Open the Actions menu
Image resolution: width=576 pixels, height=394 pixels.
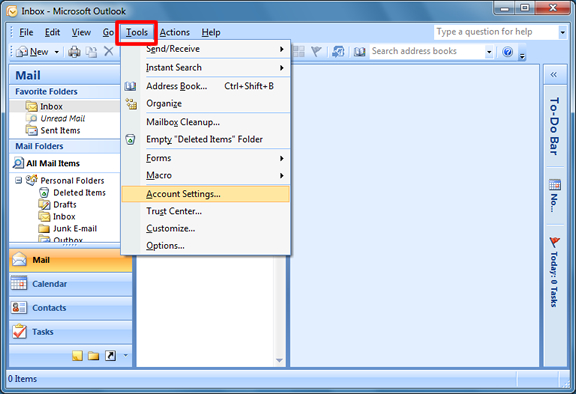pos(174,32)
